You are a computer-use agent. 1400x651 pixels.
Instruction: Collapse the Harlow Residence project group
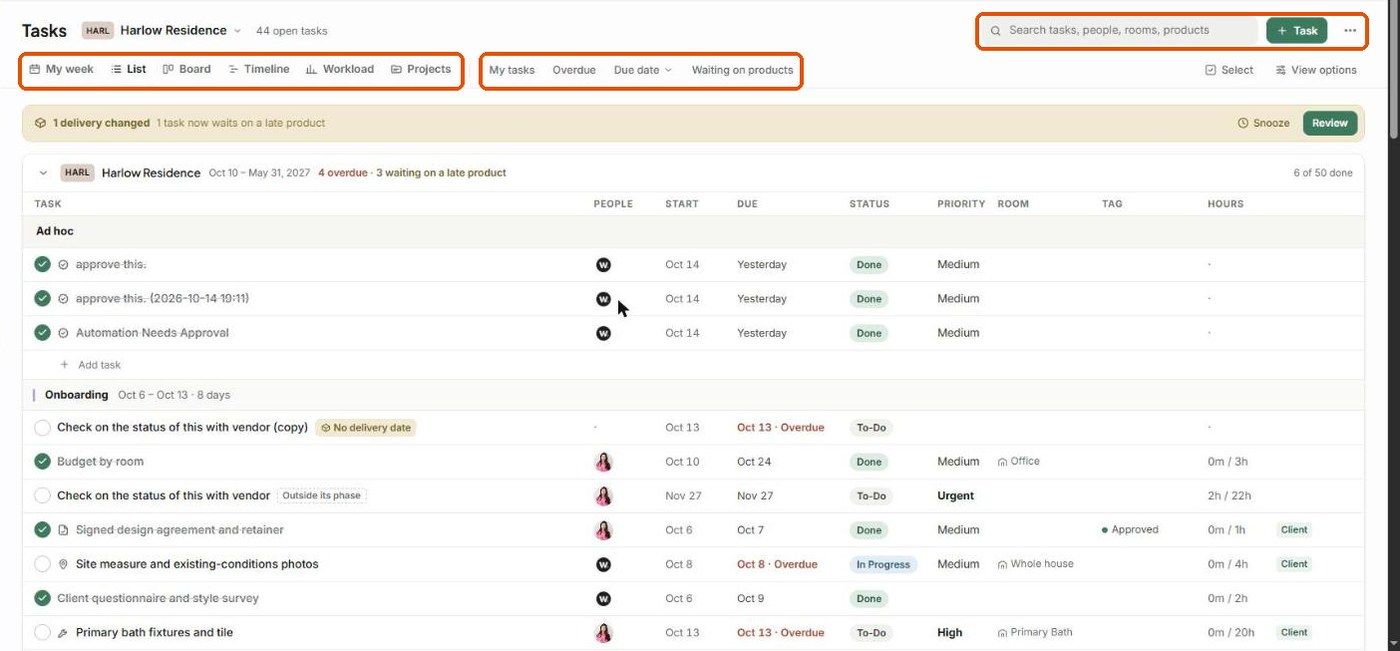(43, 173)
